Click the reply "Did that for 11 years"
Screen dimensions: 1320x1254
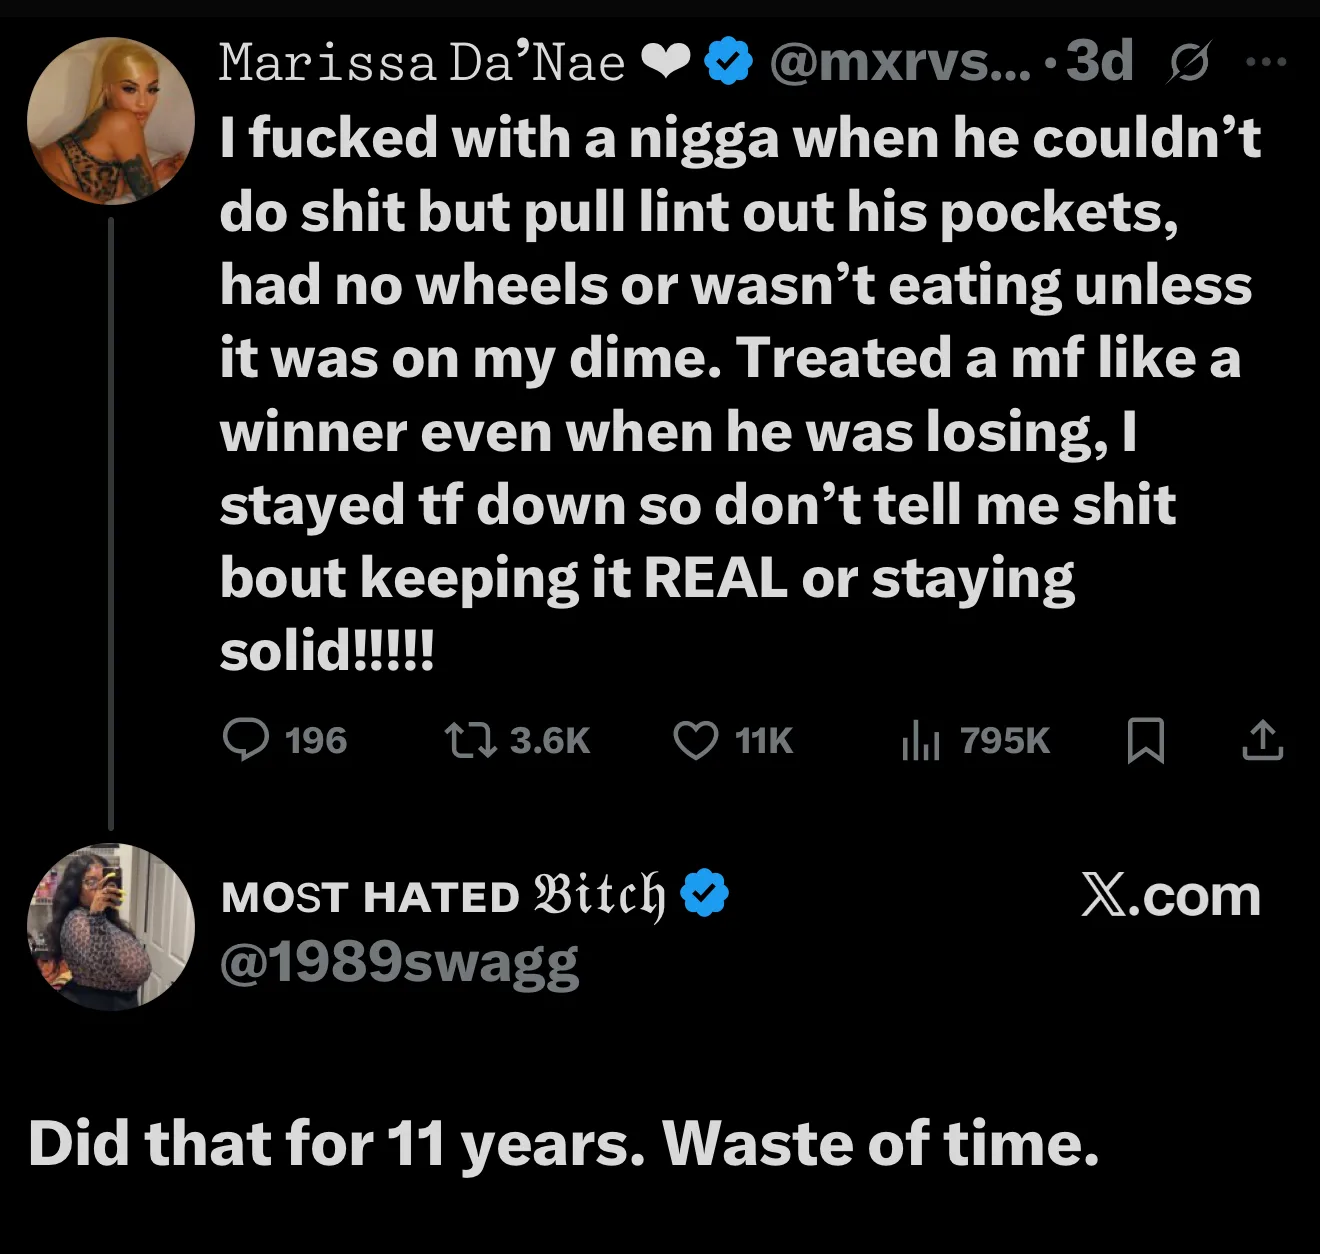tap(564, 1142)
